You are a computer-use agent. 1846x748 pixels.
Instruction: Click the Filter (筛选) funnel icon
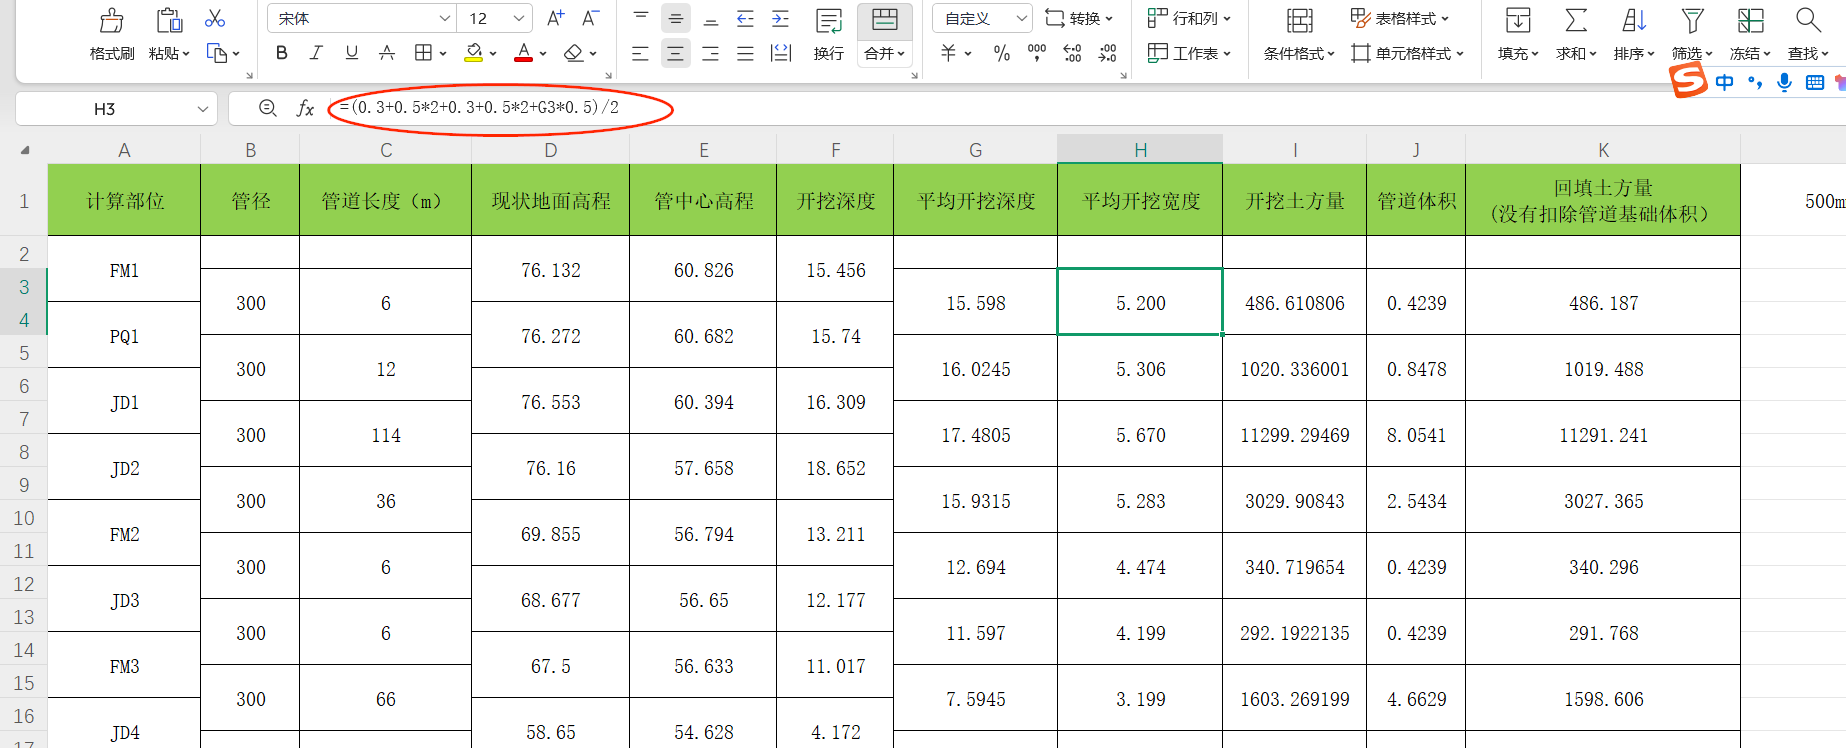[x=1692, y=20]
